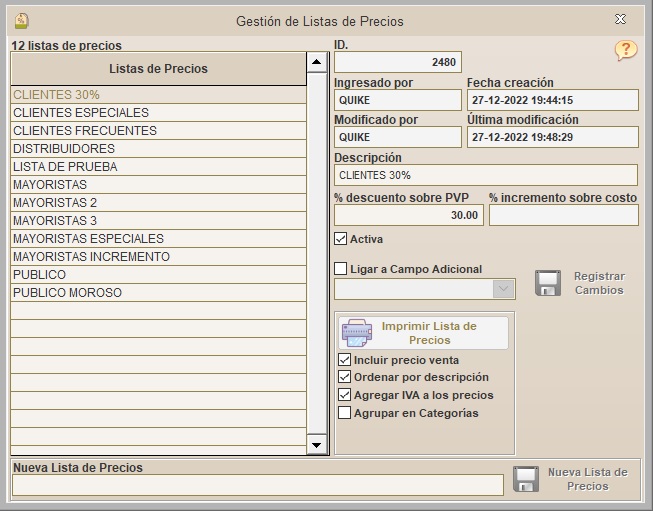The width and height of the screenshot is (653, 511).
Task: Click the price tag icon in title bar
Action: 21,21
